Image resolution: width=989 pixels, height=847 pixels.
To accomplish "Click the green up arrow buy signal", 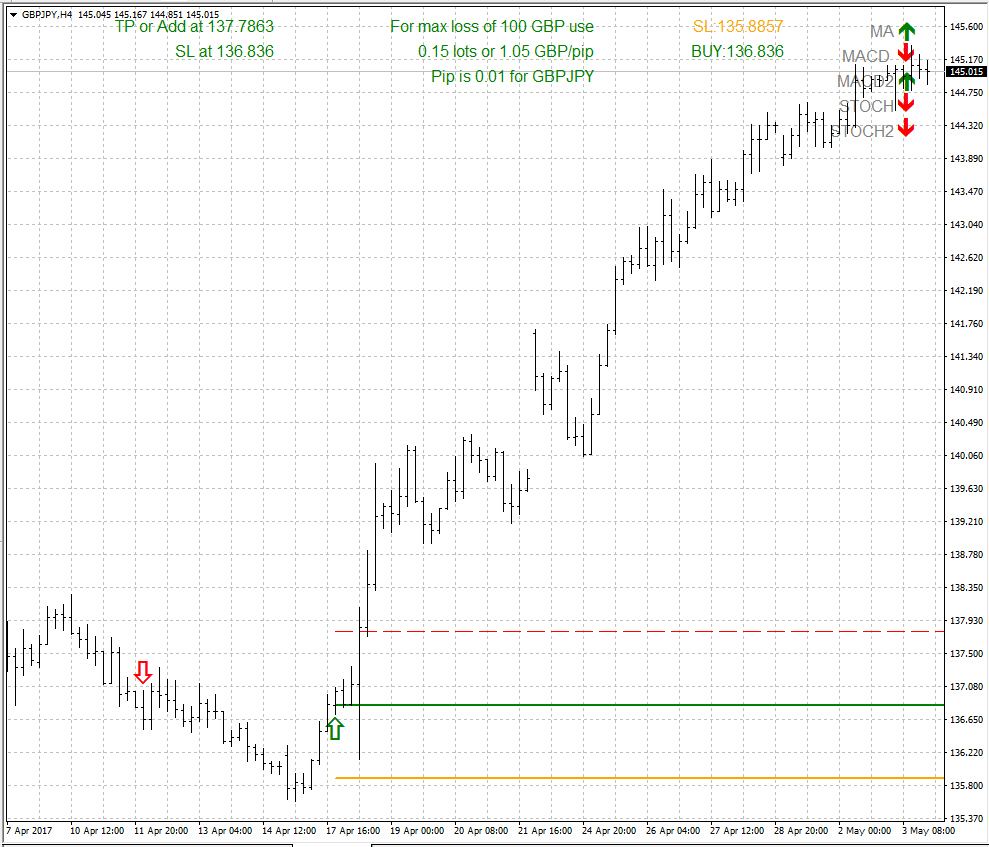I will tap(335, 729).
